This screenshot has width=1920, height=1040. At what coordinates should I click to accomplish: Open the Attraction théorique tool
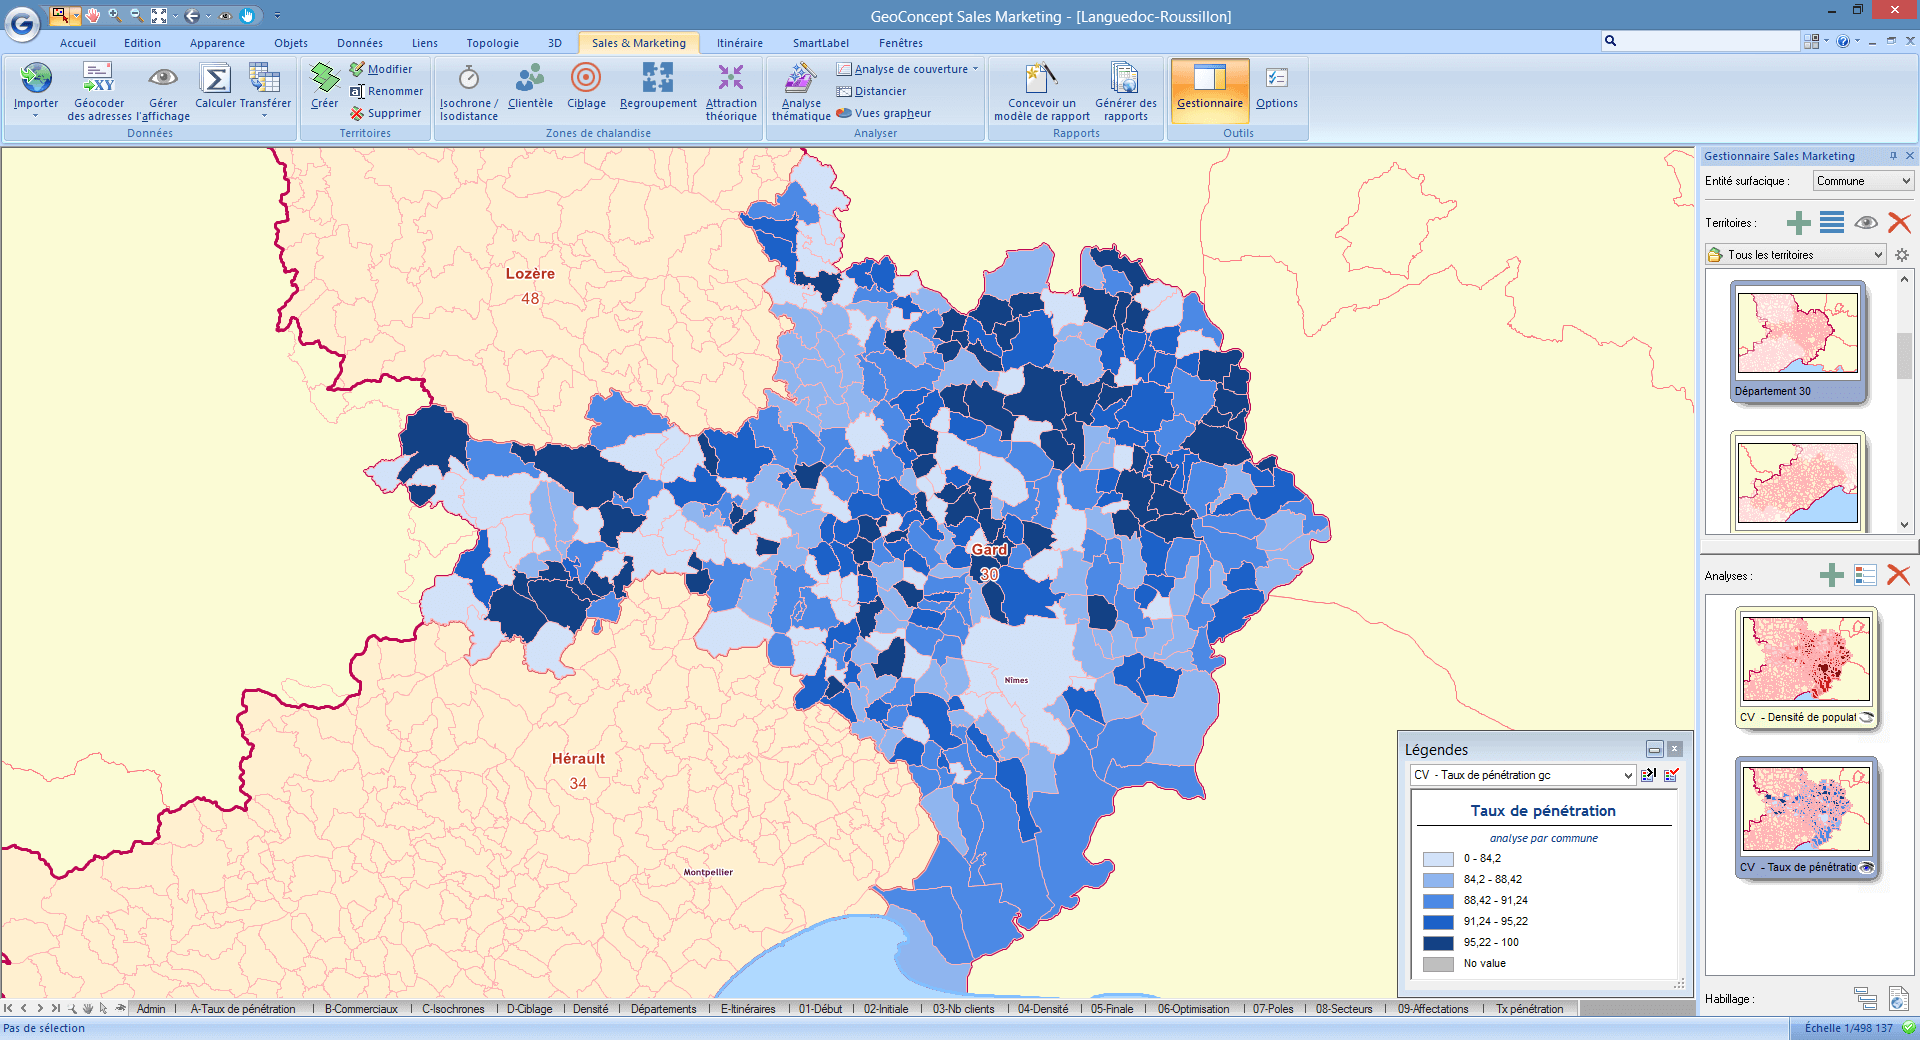tap(731, 79)
